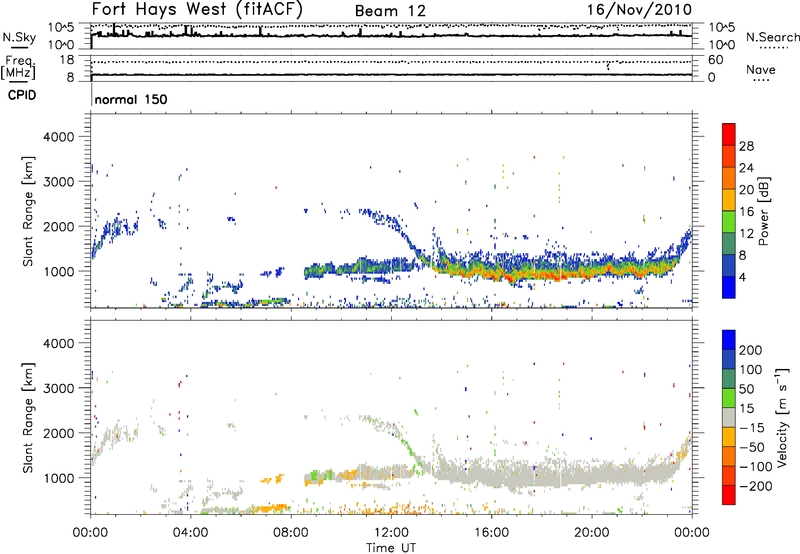
Task: Click the 'N.Search' legend label
Action: 772,37
